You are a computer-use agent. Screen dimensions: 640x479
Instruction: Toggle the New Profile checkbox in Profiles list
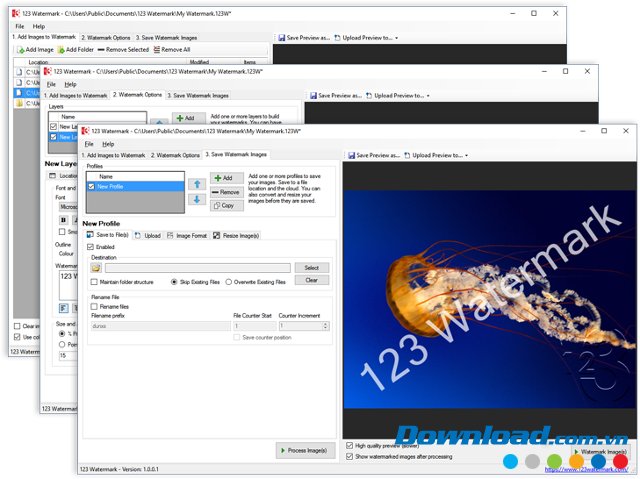pos(91,186)
